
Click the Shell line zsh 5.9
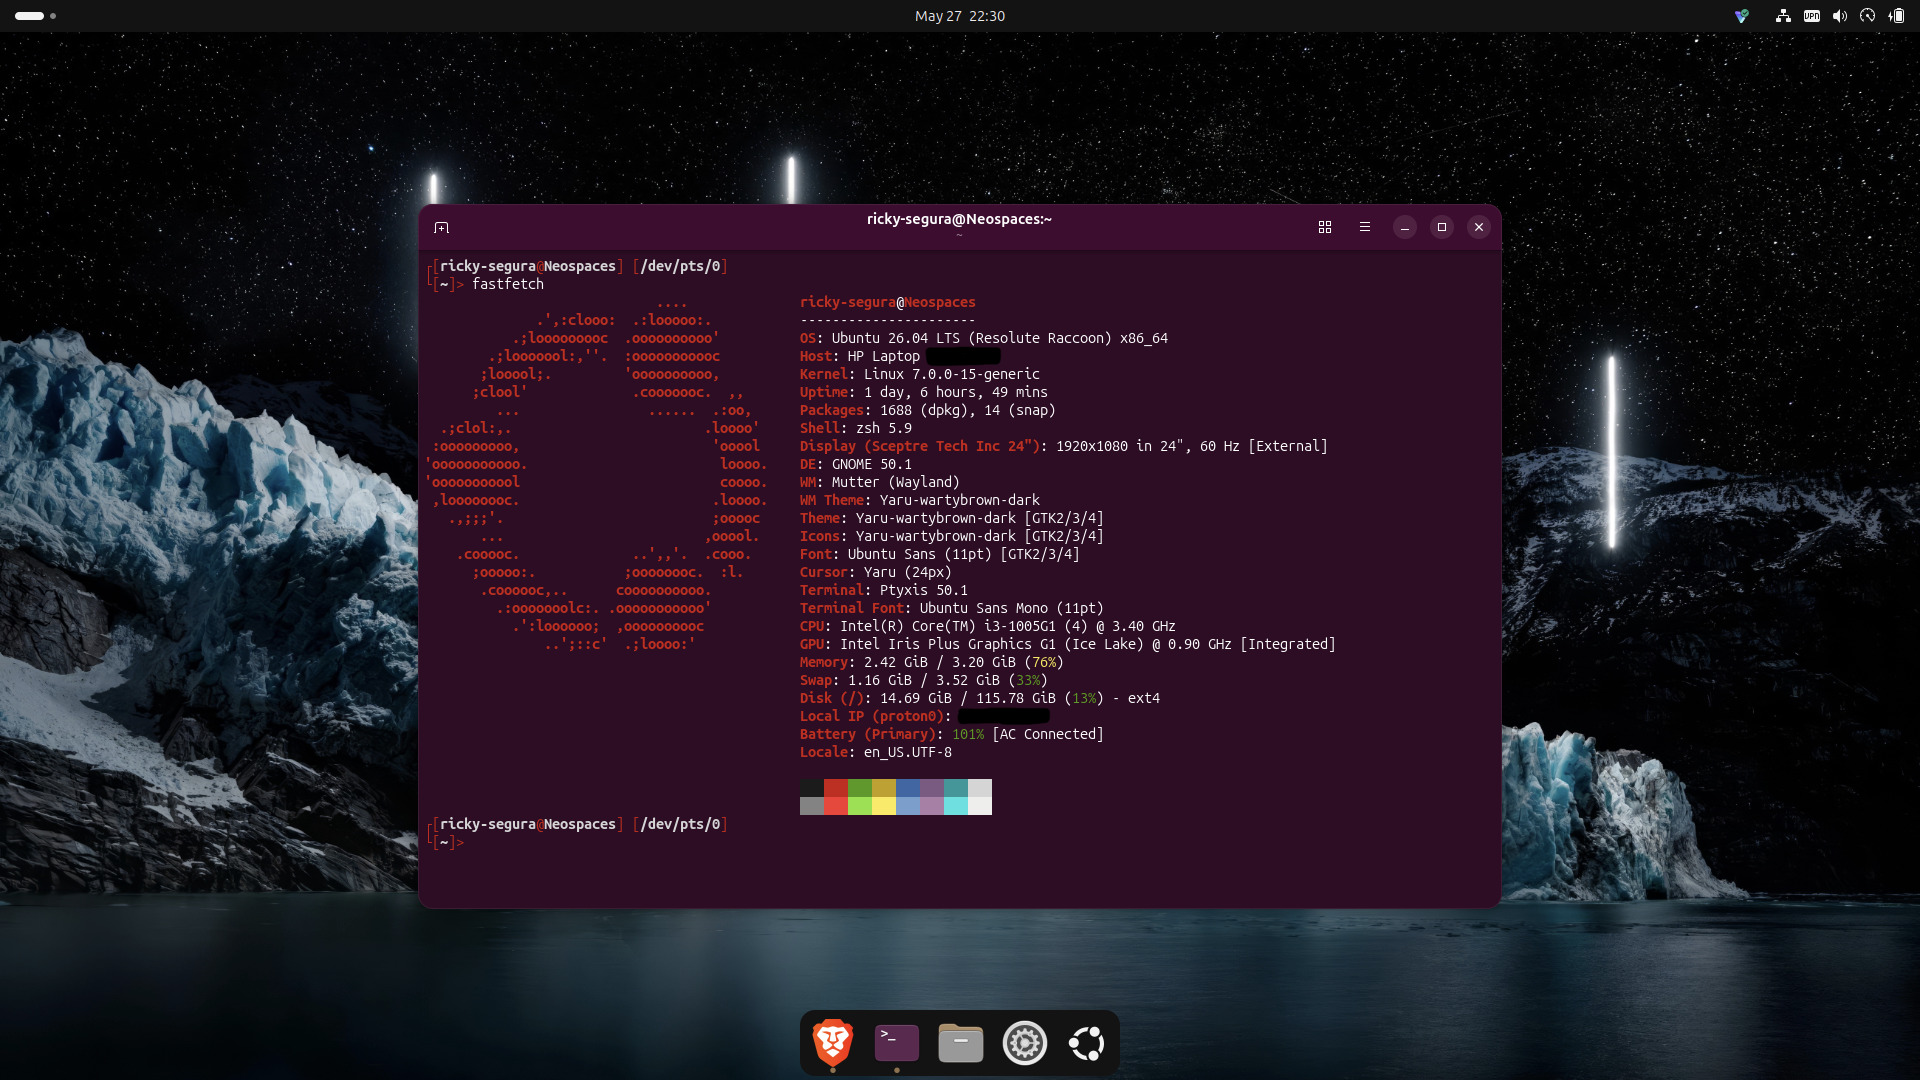coord(856,428)
